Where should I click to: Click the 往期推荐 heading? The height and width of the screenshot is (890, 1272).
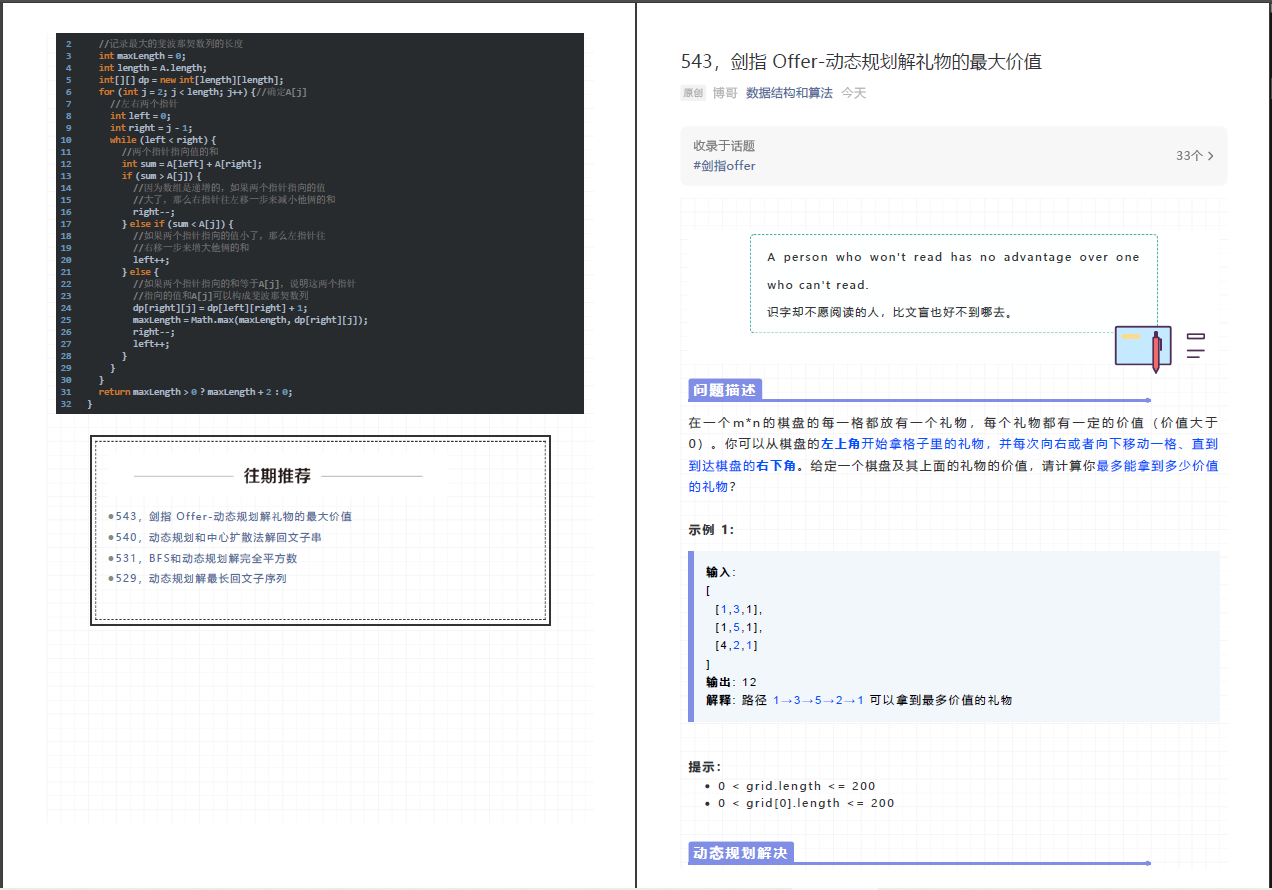coord(277,476)
